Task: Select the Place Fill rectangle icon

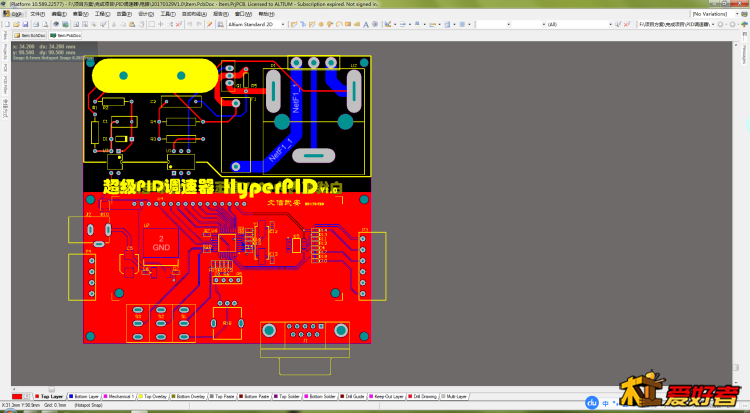Action: (348, 24)
